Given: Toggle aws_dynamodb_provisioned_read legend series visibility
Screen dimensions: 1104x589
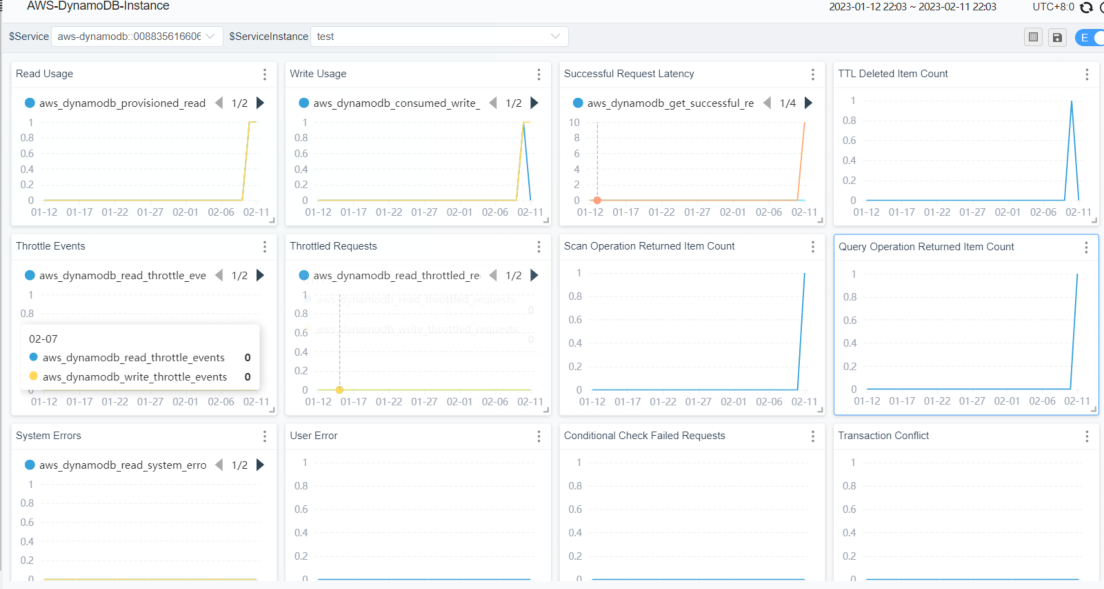Looking at the screenshot, I should pyautogui.click(x=117, y=103).
